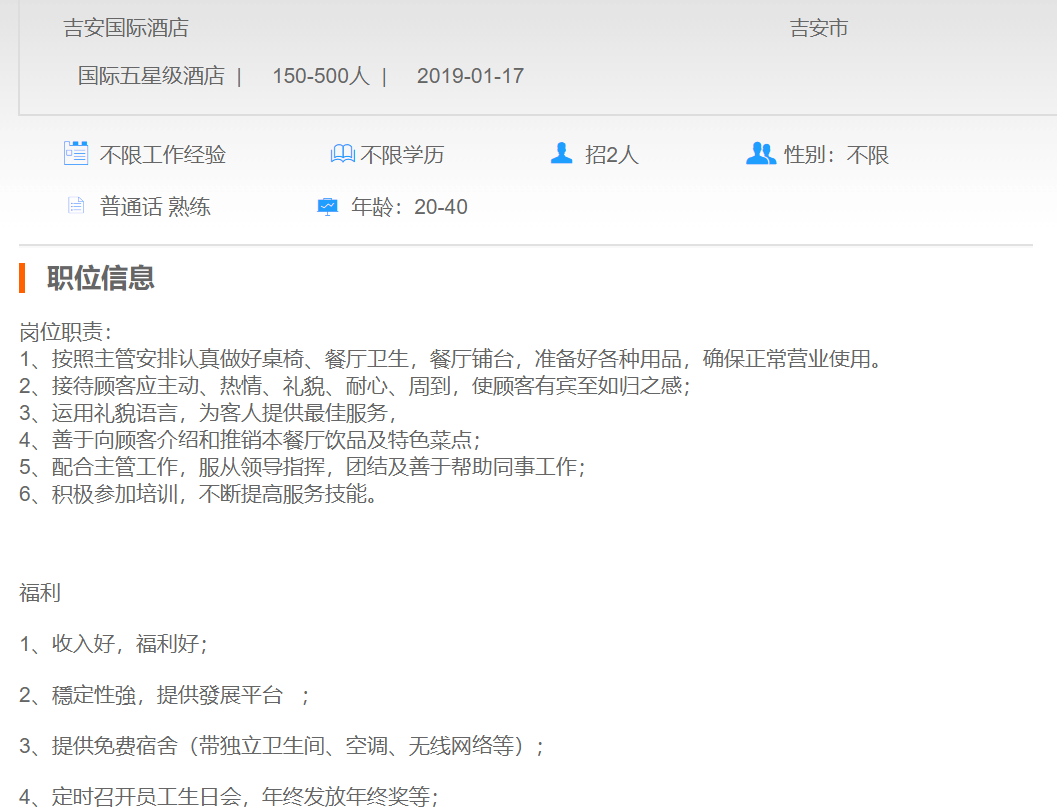Viewport: 1057px width, 811px height.
Task: Click the 150-500人 company size label
Action: tap(320, 76)
